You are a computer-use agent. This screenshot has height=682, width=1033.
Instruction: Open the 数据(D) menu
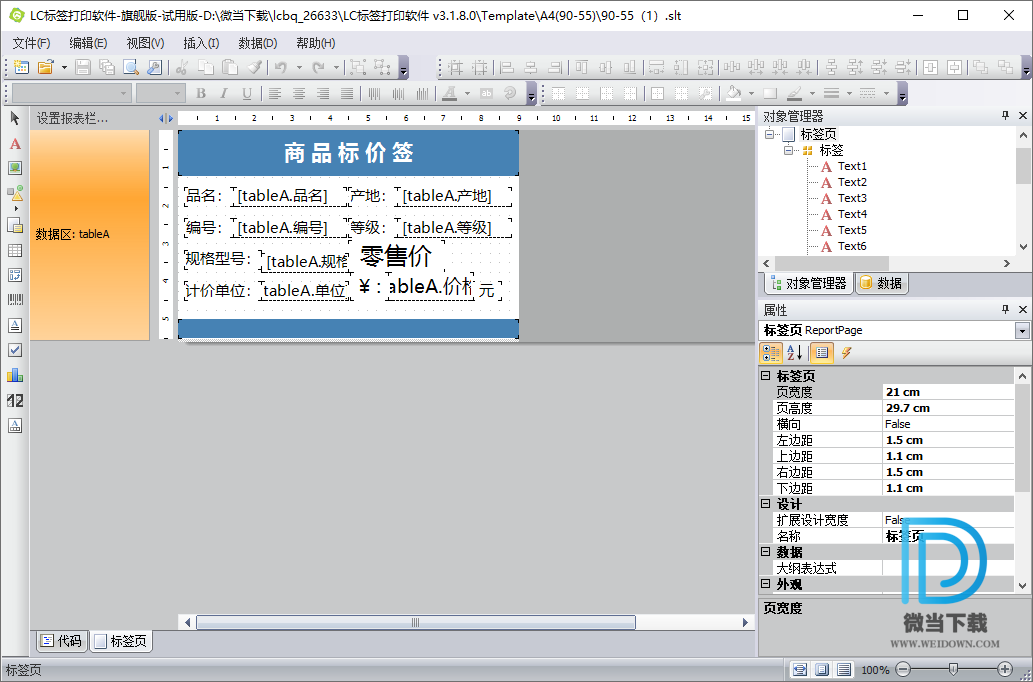coord(258,43)
